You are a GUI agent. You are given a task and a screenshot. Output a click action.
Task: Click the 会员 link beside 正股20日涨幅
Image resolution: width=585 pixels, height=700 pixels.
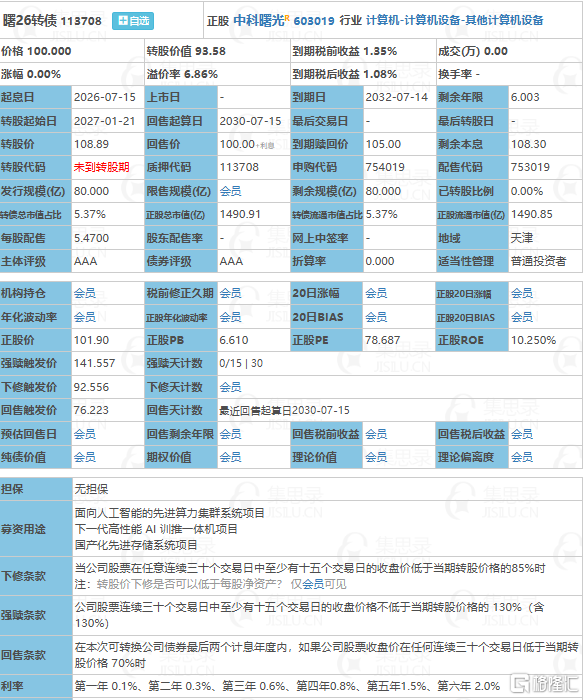pyautogui.click(x=522, y=293)
